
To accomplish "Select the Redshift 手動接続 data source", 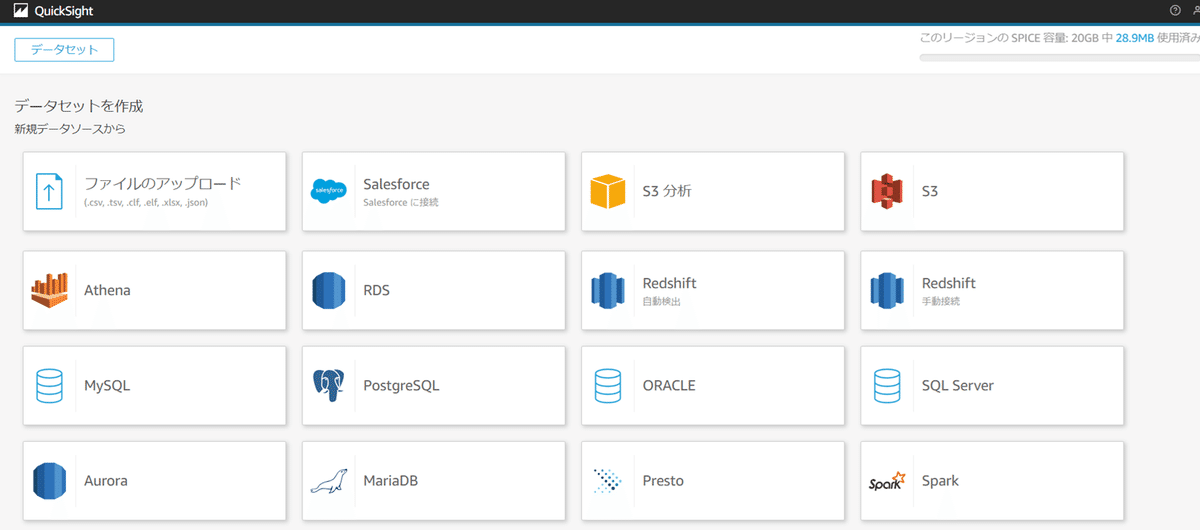I will (x=992, y=290).
